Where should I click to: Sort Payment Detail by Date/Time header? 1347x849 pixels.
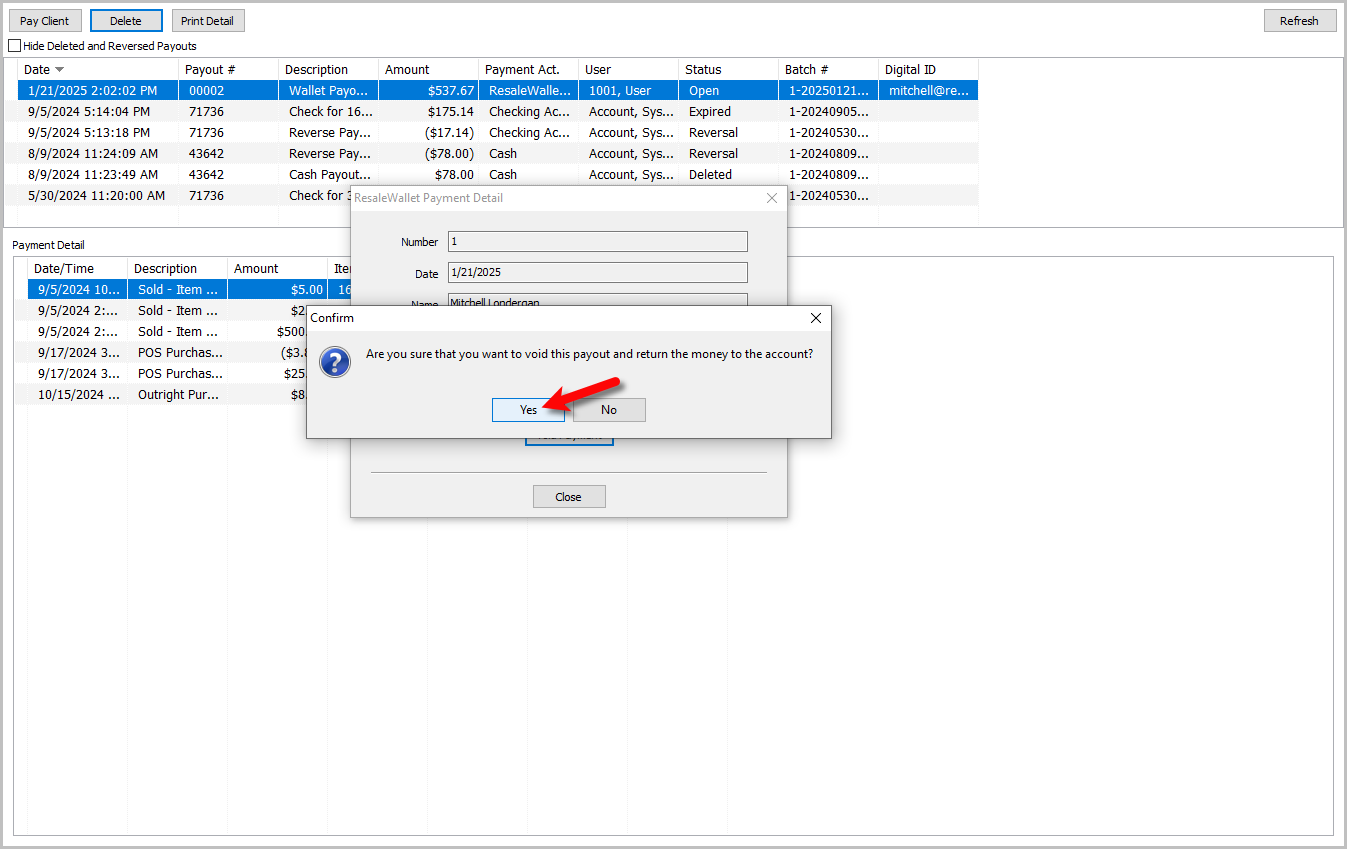click(77, 269)
